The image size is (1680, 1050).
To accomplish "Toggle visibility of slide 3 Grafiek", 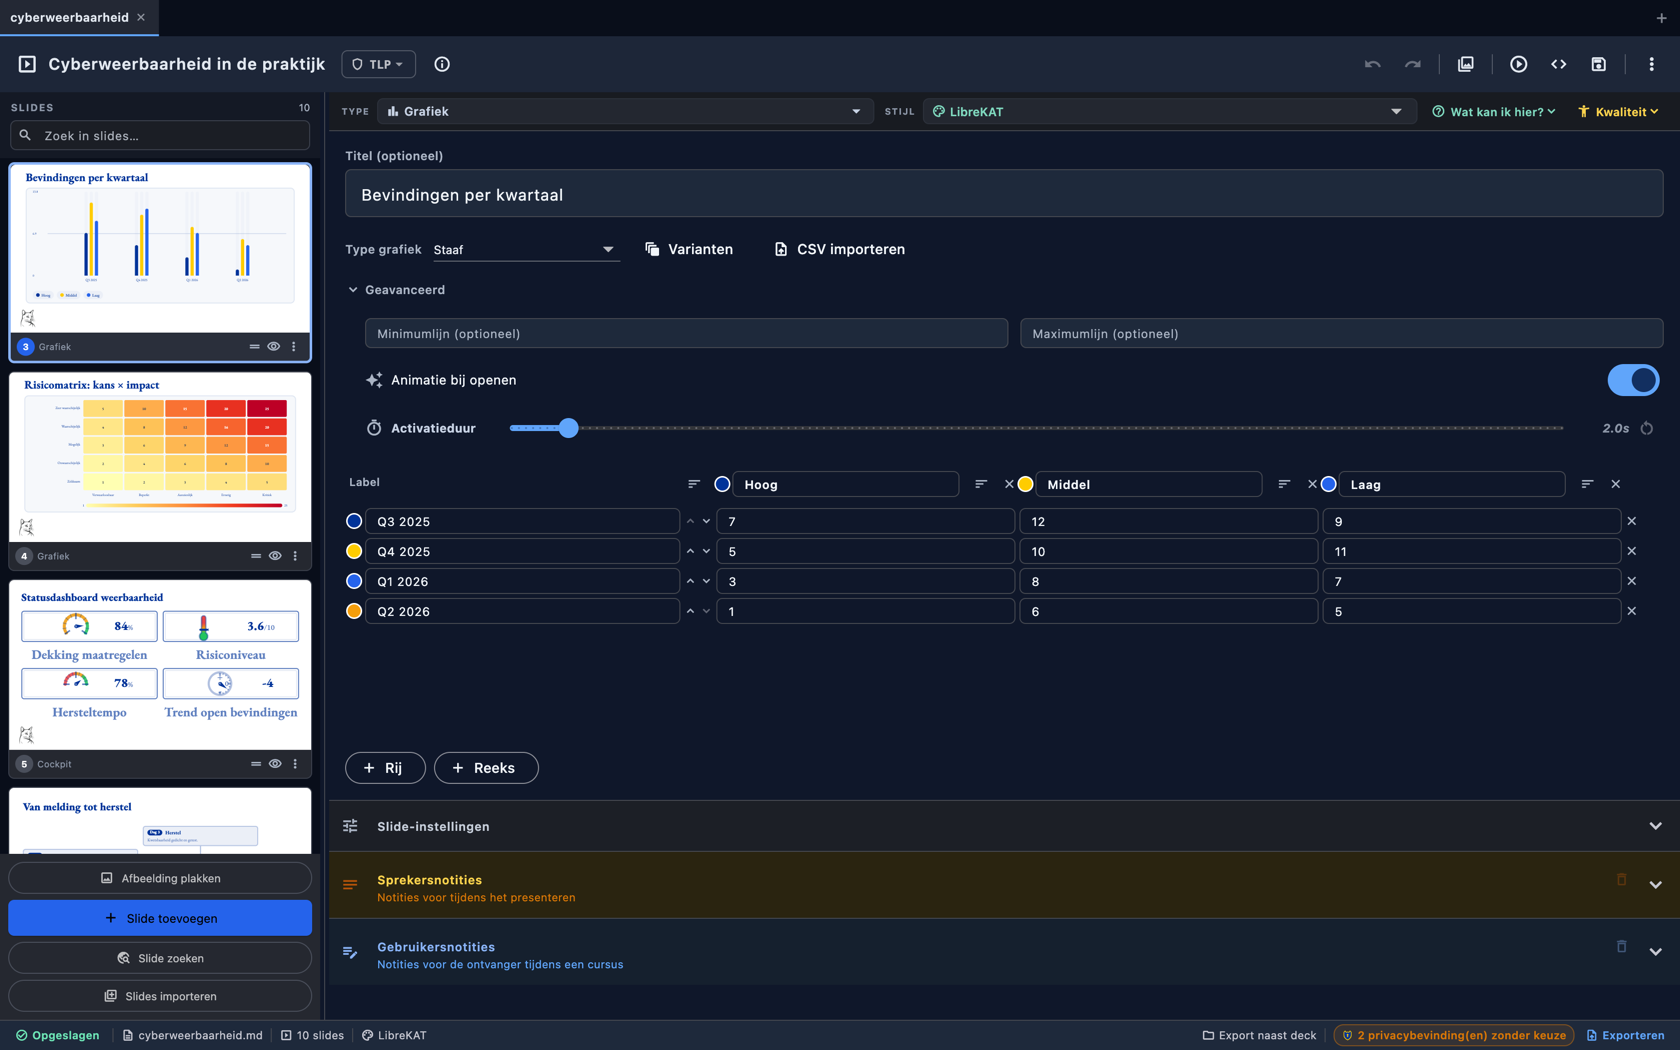I will pyautogui.click(x=273, y=347).
